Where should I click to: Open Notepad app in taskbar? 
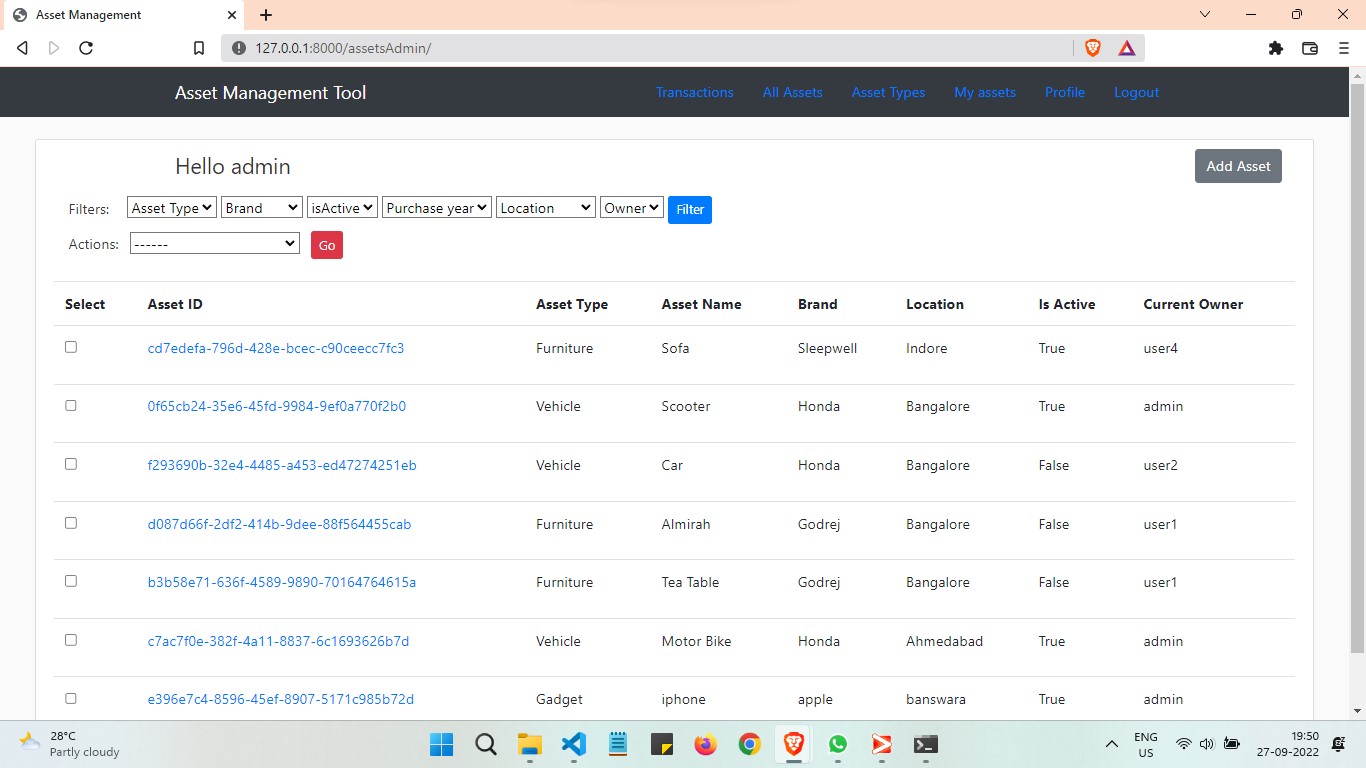pos(618,744)
